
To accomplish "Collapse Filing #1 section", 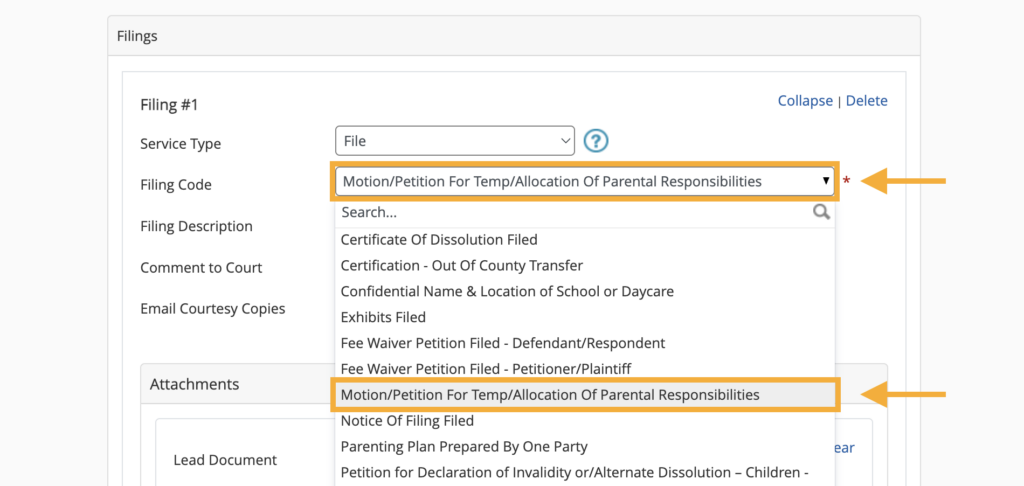I will (x=805, y=101).
